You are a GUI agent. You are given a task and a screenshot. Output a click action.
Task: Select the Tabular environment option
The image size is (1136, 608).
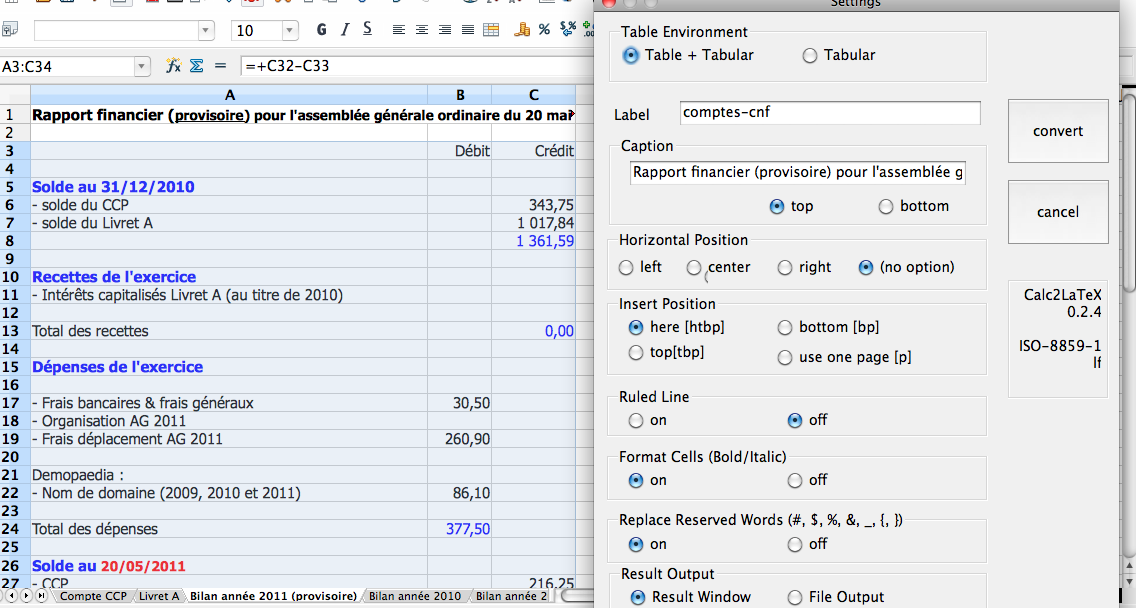(810, 56)
